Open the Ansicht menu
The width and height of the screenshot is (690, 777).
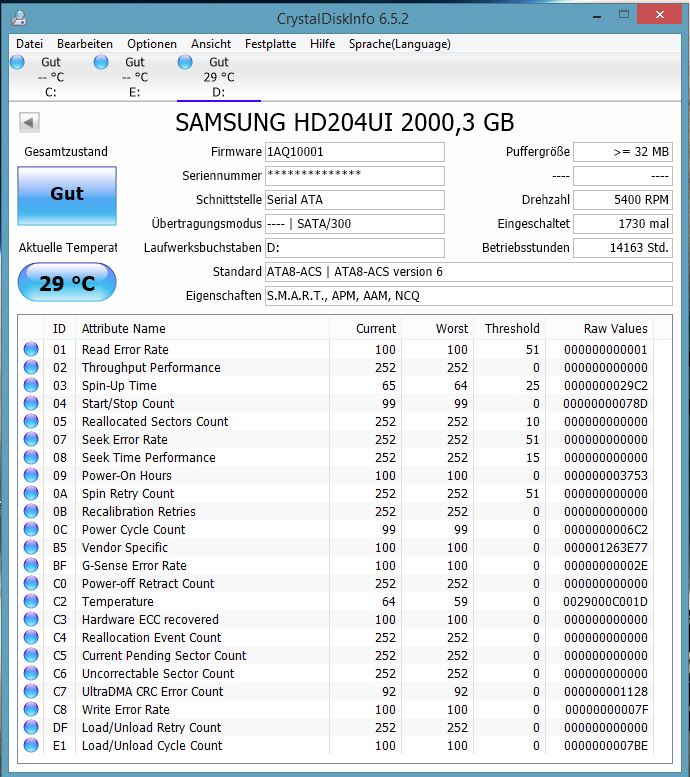click(x=211, y=44)
